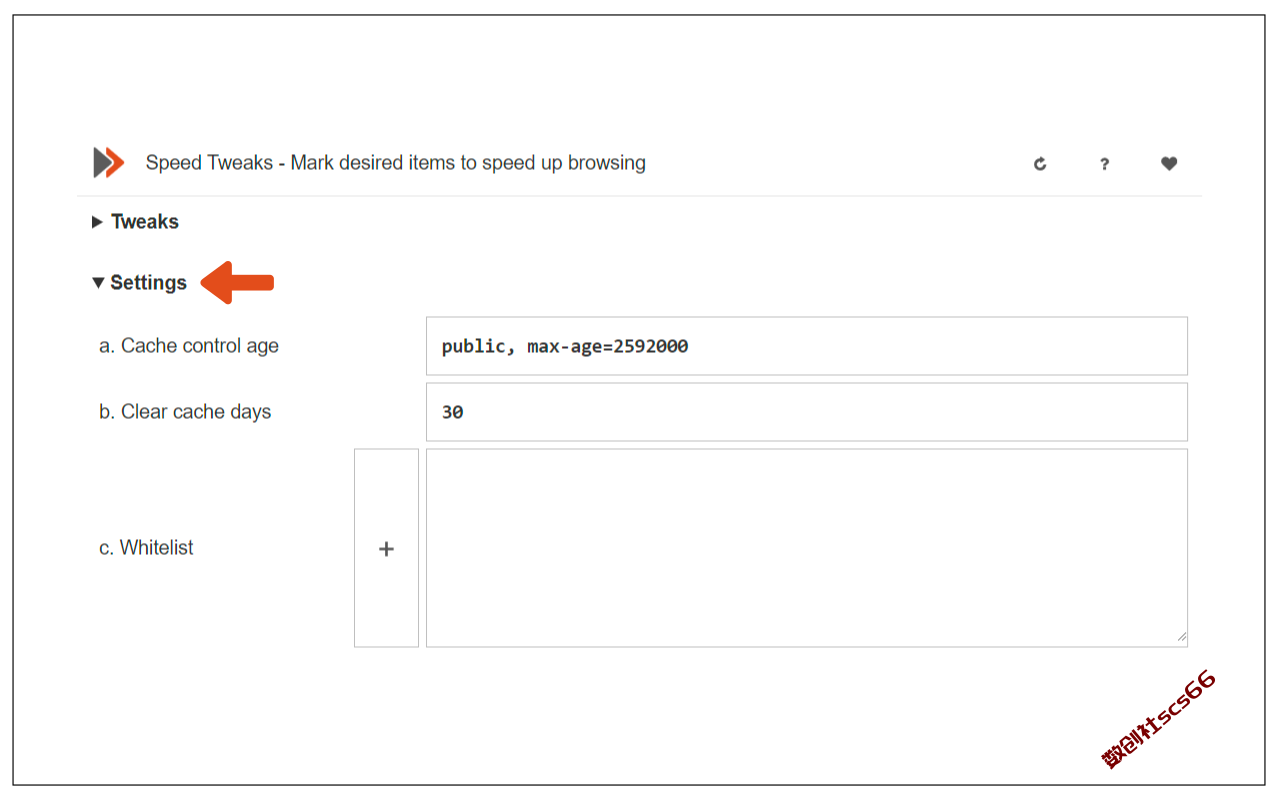Viewport: 1280px width, 800px height.
Task: Click the 'public, max-age=2592000' value text
Action: point(565,347)
